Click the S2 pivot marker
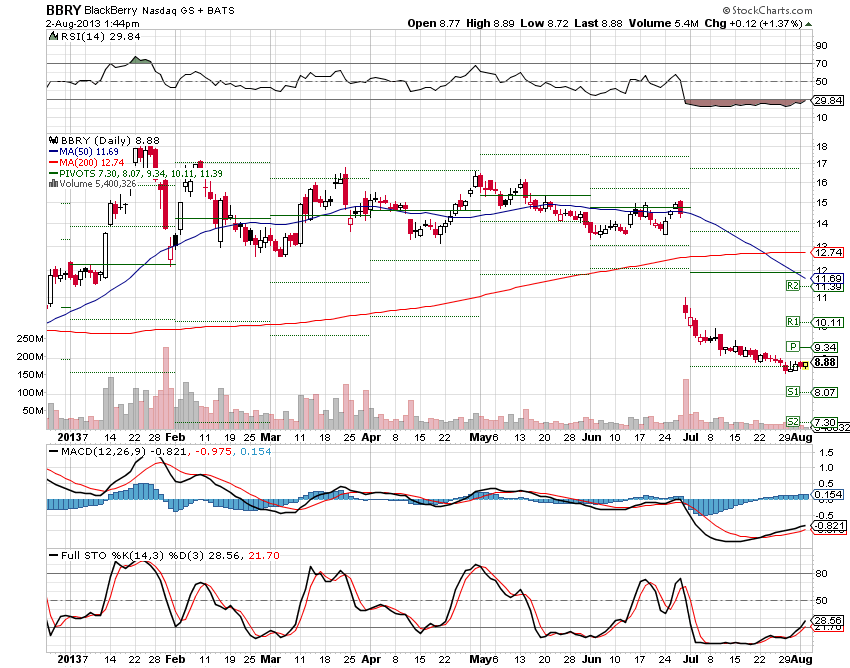Screen dimensions: 850x668 (793, 422)
